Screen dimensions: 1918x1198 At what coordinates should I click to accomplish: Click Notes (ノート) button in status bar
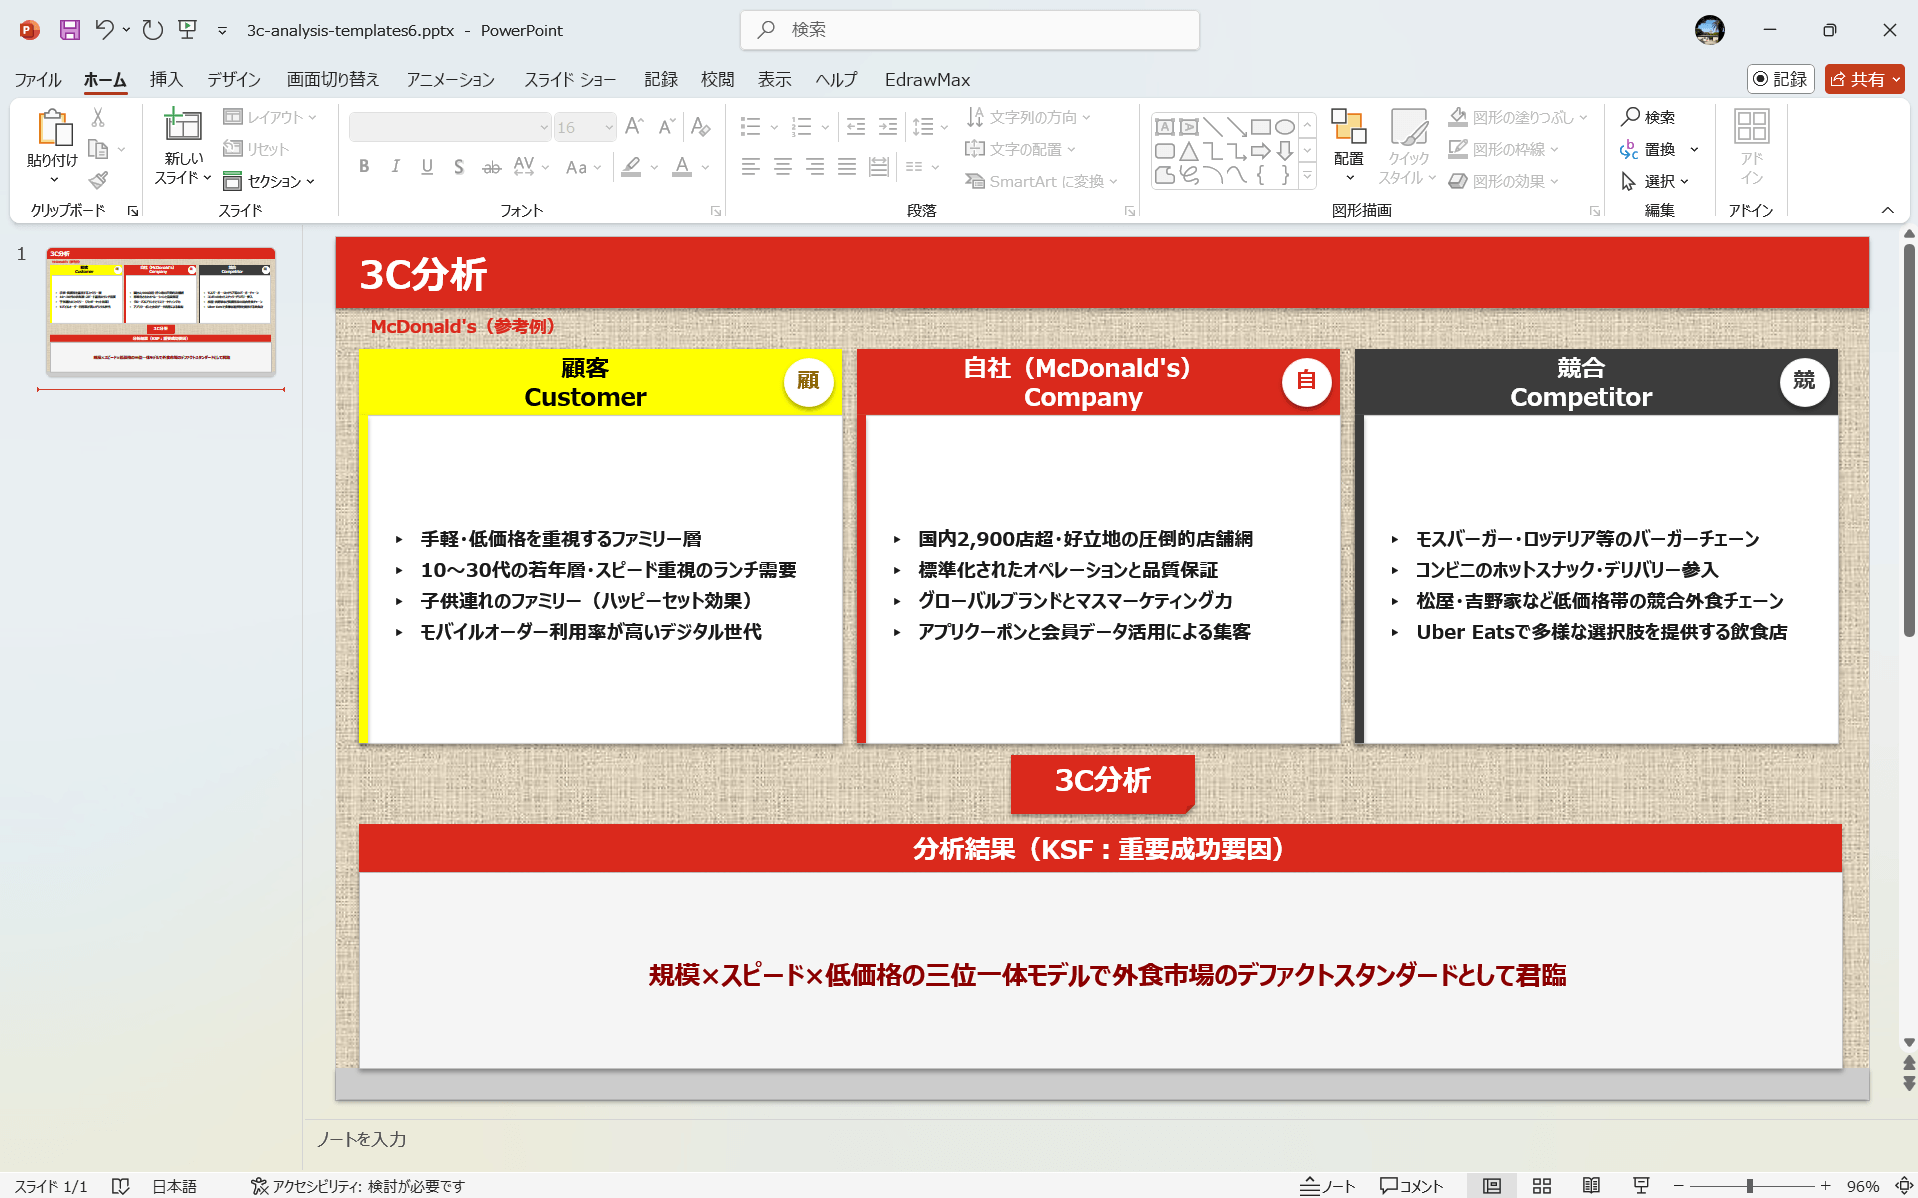tap(1328, 1186)
